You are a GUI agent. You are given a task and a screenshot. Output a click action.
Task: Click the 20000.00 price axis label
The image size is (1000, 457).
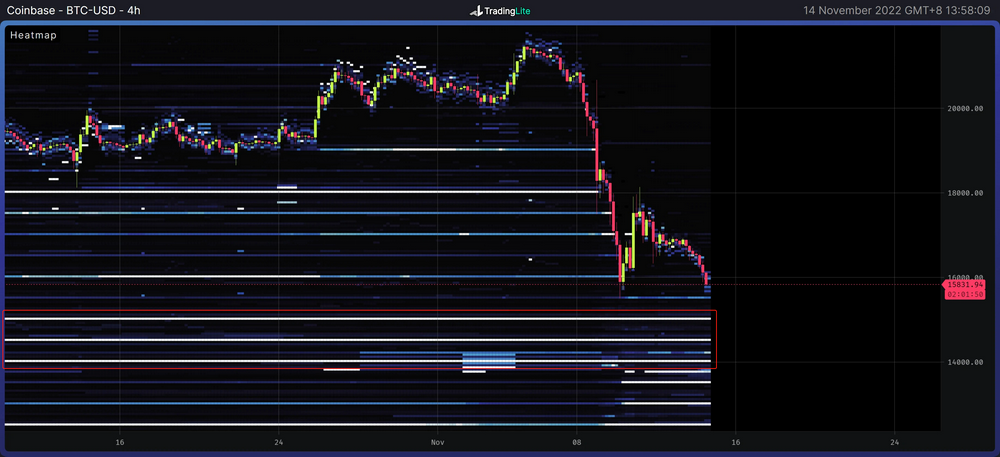click(x=967, y=109)
